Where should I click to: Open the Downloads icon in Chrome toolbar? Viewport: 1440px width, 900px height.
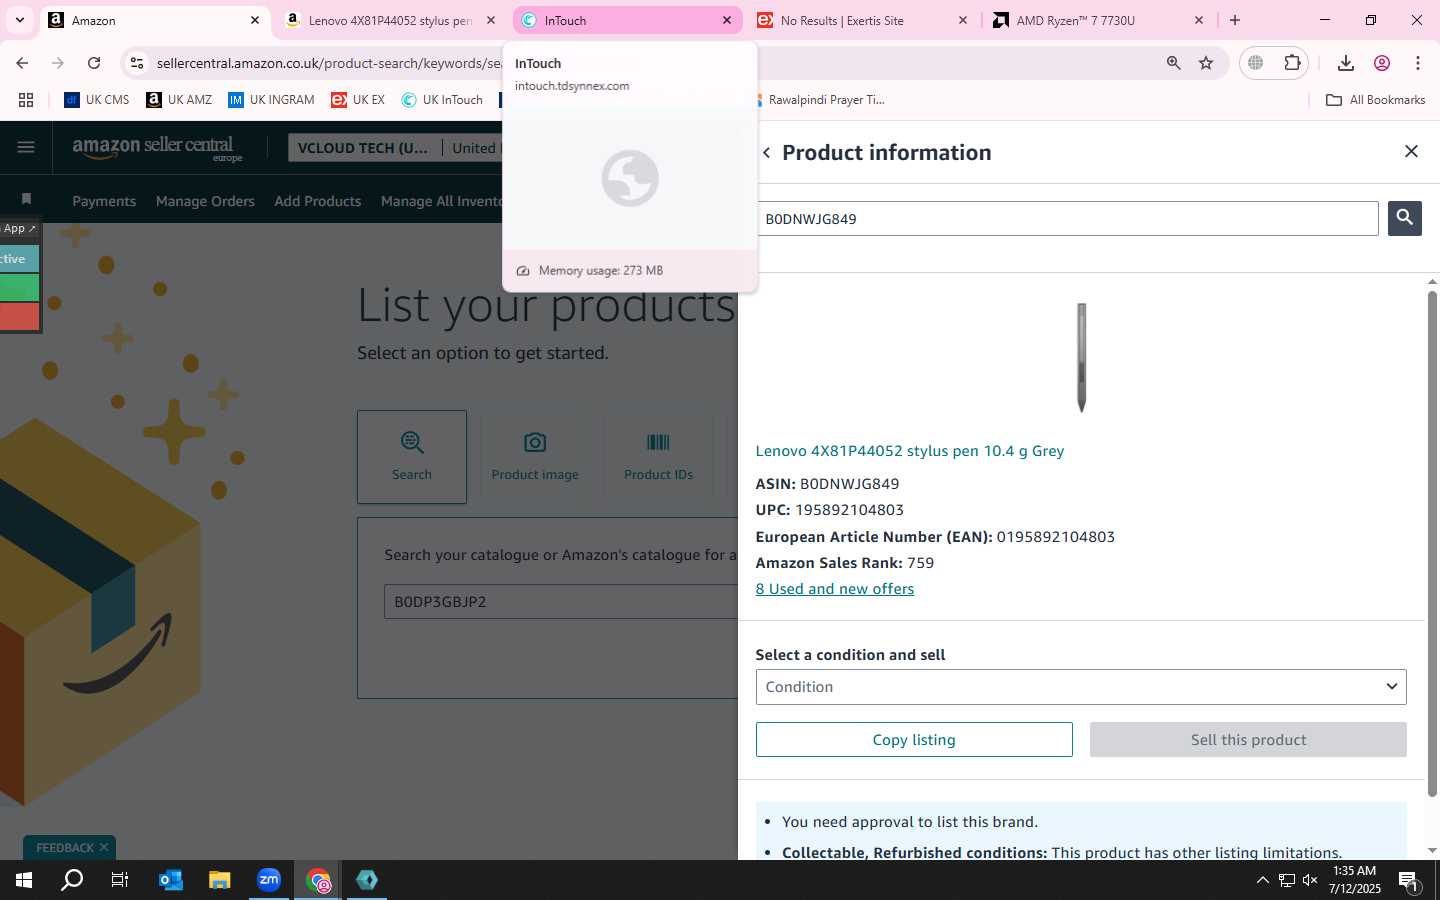point(1346,63)
